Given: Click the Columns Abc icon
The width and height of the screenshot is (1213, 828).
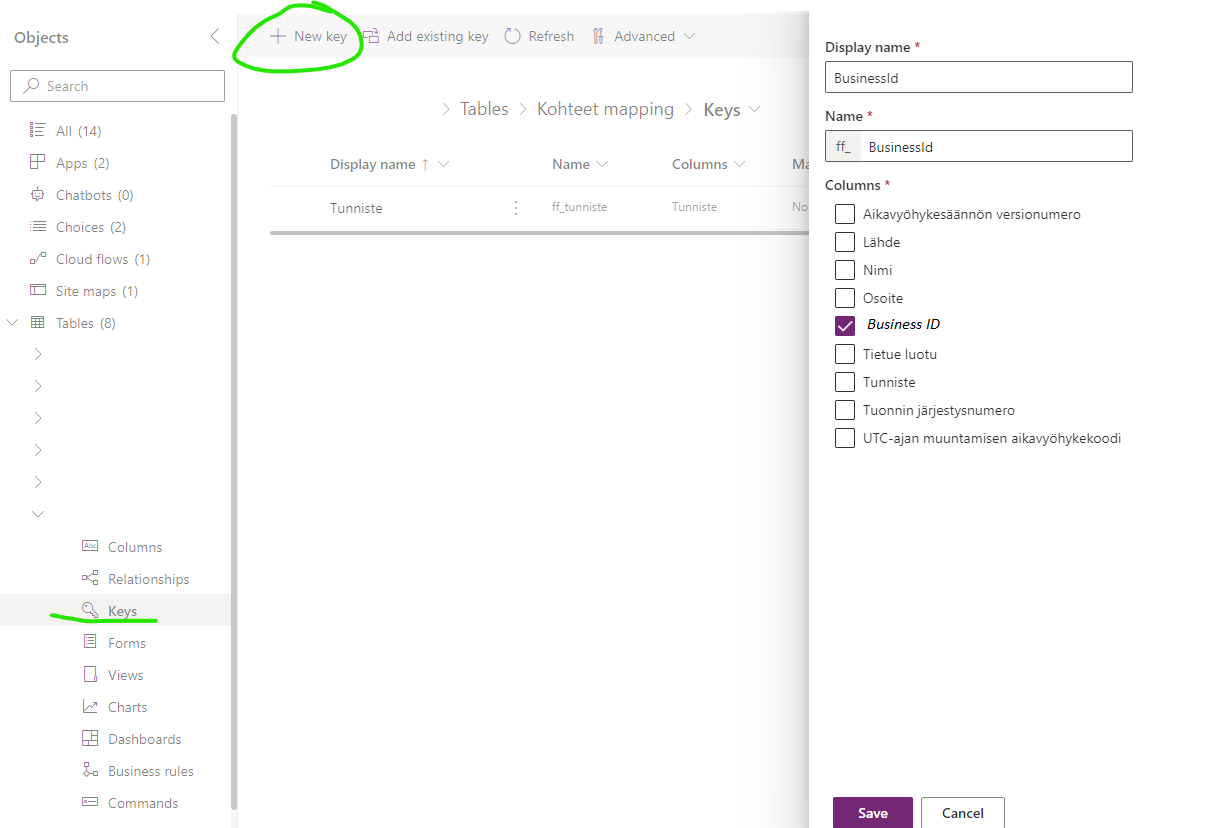Looking at the screenshot, I should point(90,546).
